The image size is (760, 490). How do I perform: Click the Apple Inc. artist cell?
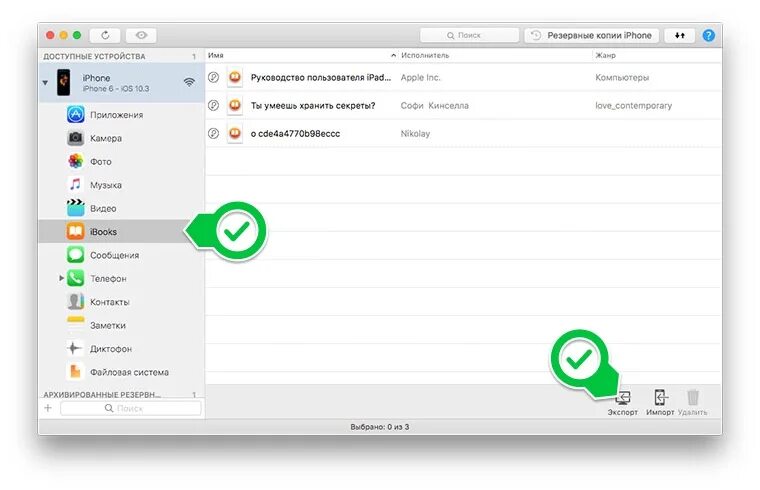(x=420, y=78)
